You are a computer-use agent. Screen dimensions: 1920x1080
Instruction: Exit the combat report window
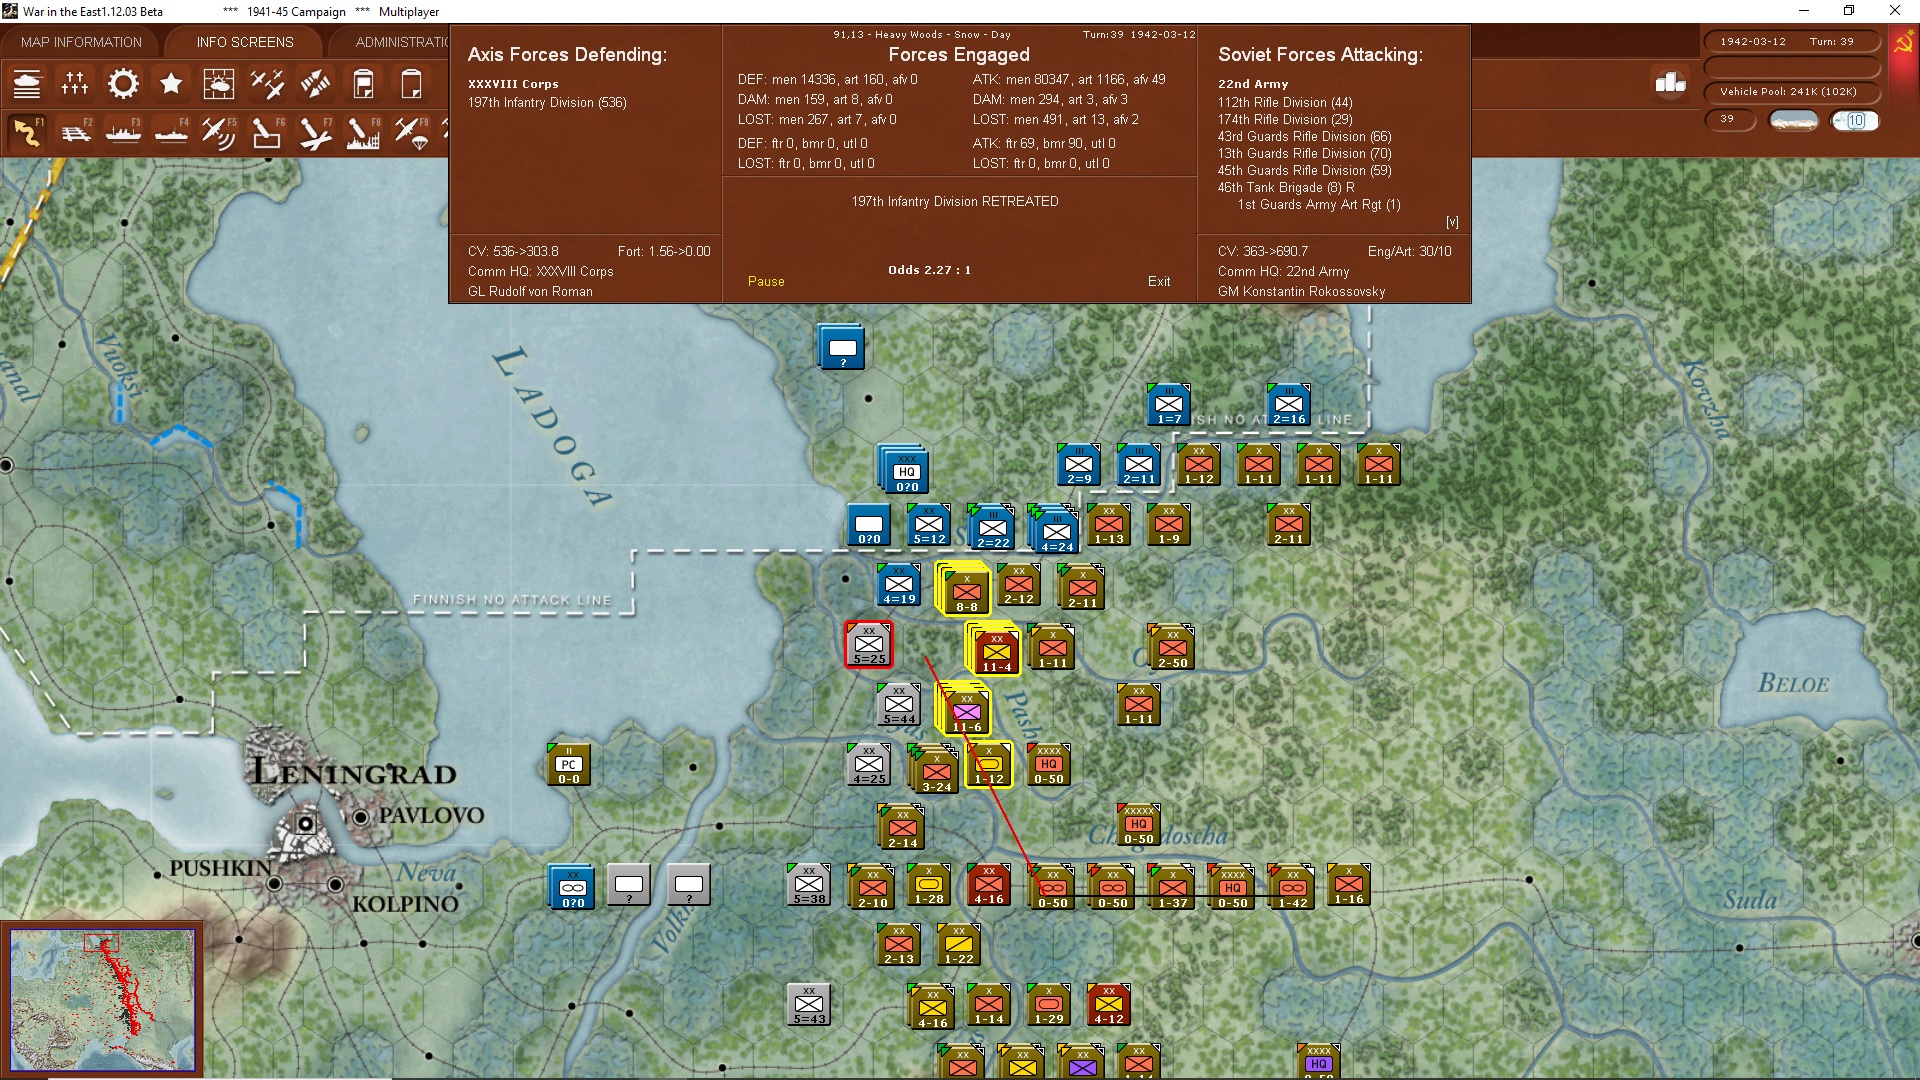tap(1159, 282)
